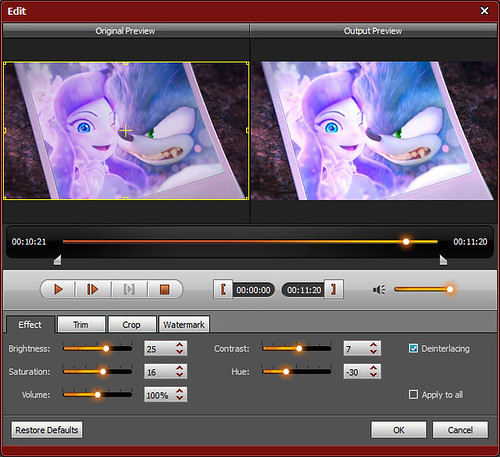Screen dimensions: 500x457
Task: Open the Trim tab
Action: (x=81, y=325)
